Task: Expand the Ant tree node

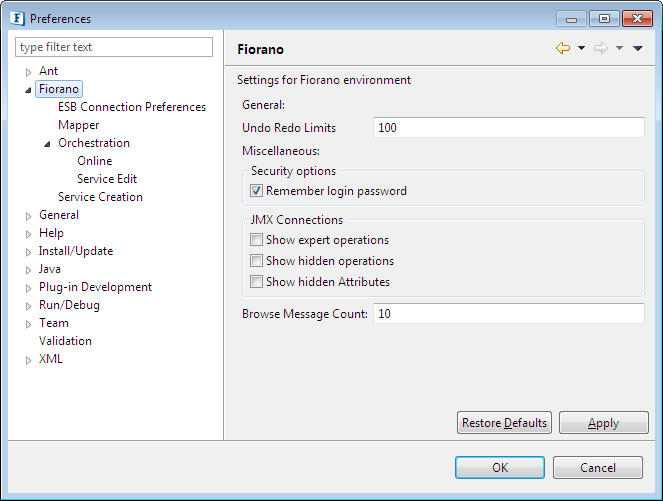Action: tap(28, 72)
